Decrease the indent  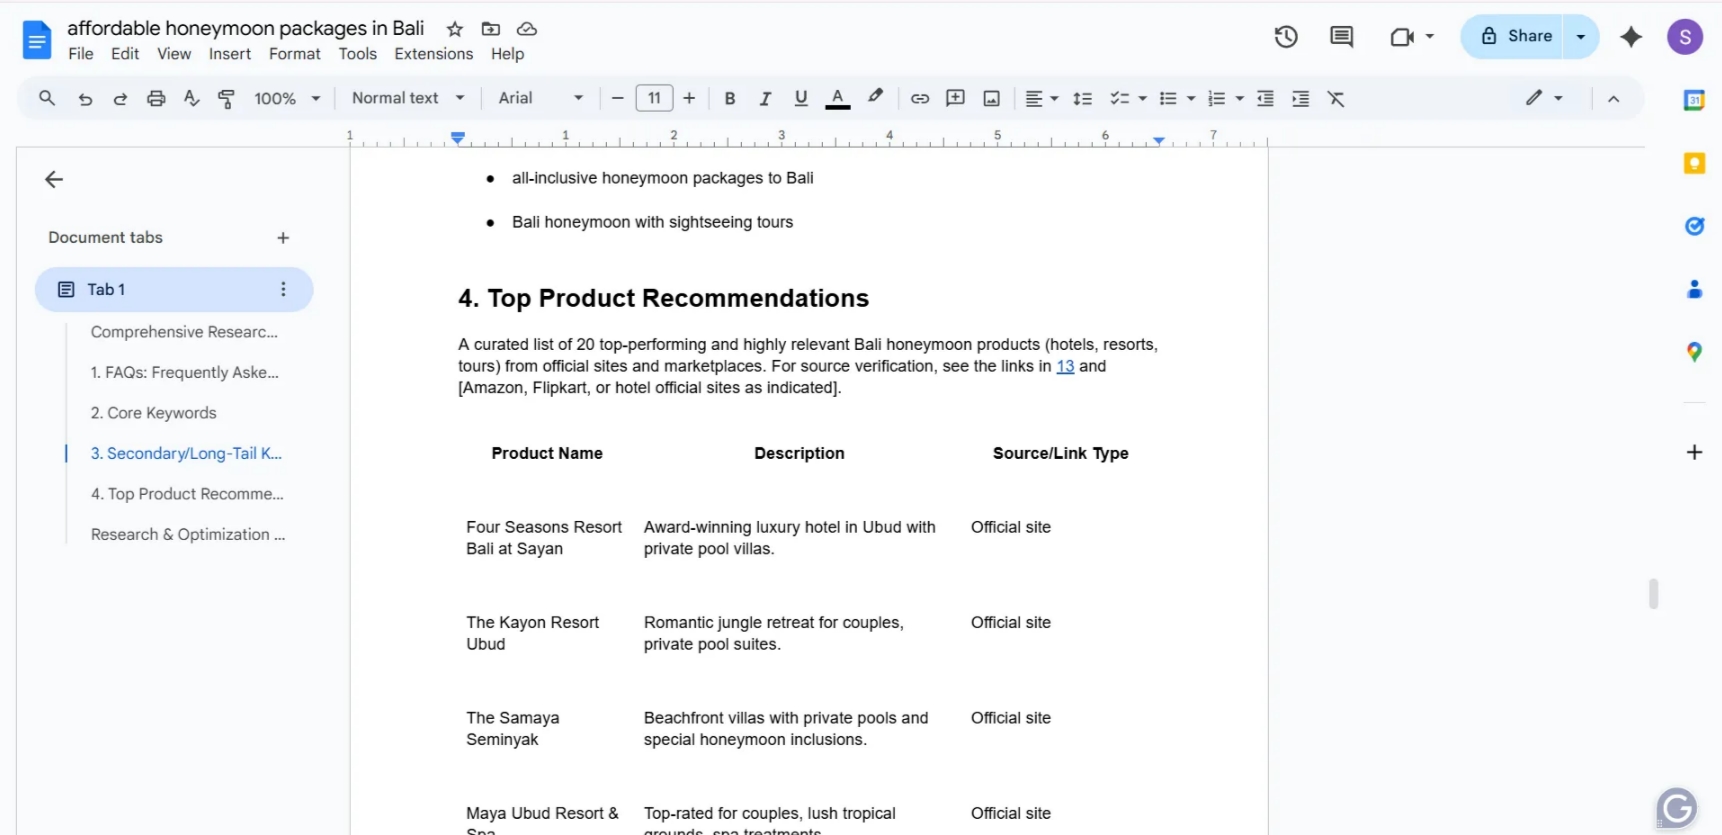coord(1265,98)
